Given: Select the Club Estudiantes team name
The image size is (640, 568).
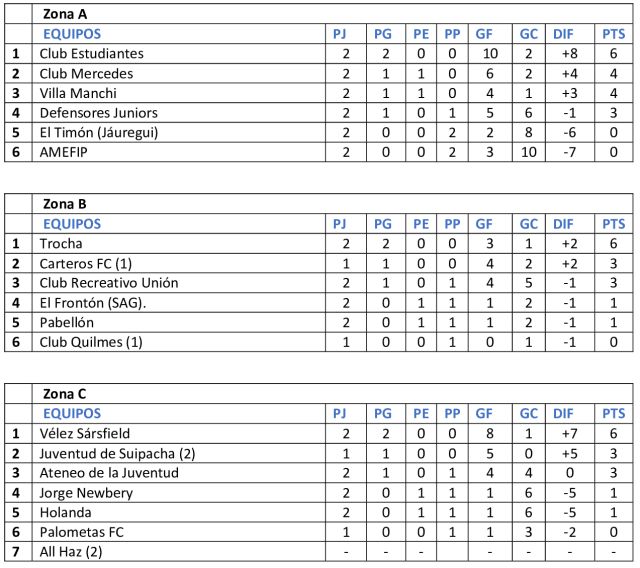Looking at the screenshot, I should (x=91, y=54).
